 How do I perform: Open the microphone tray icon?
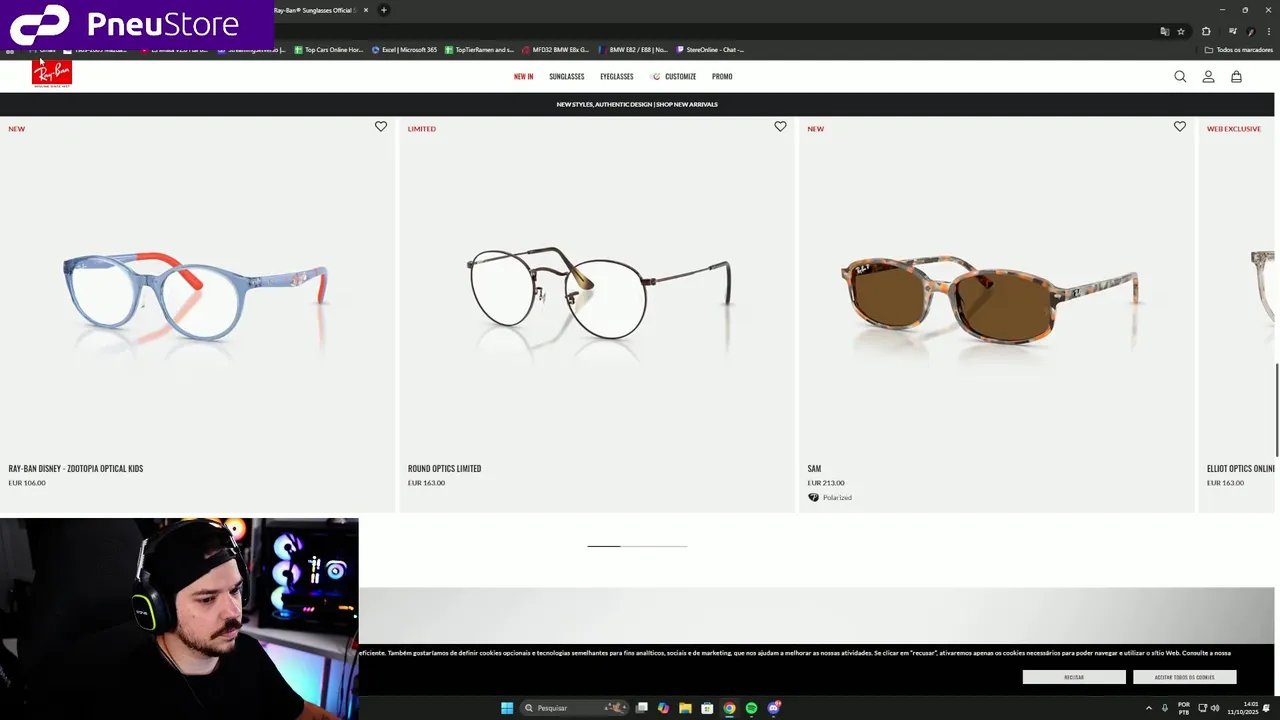(x=1164, y=708)
